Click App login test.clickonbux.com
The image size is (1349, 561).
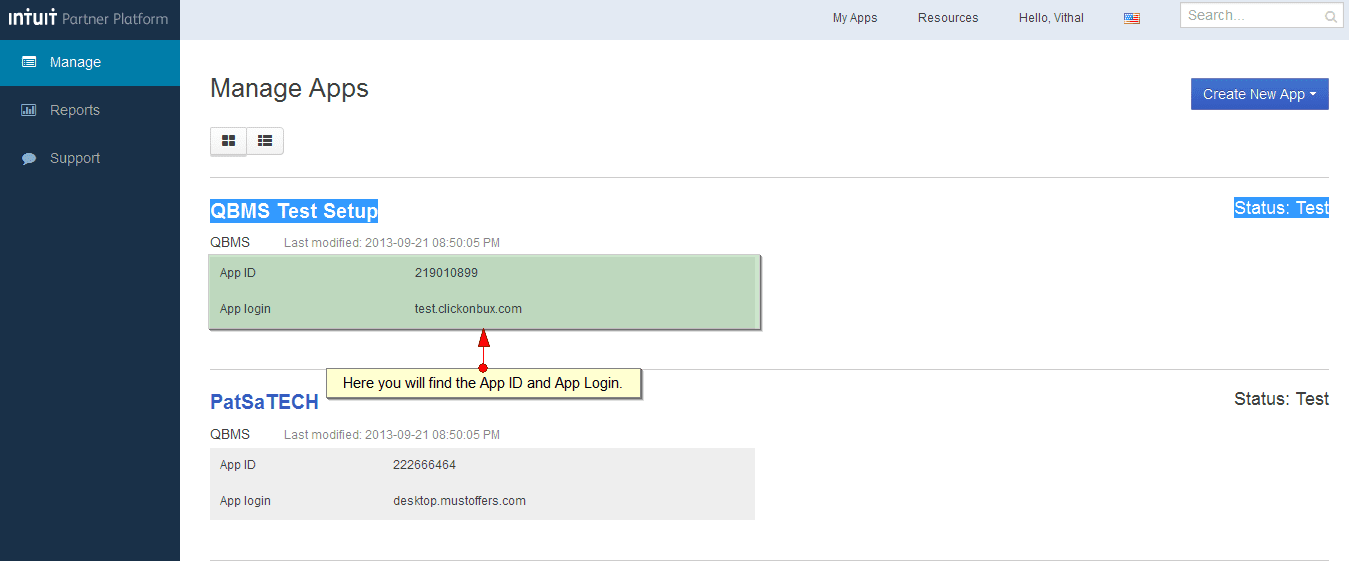468,309
